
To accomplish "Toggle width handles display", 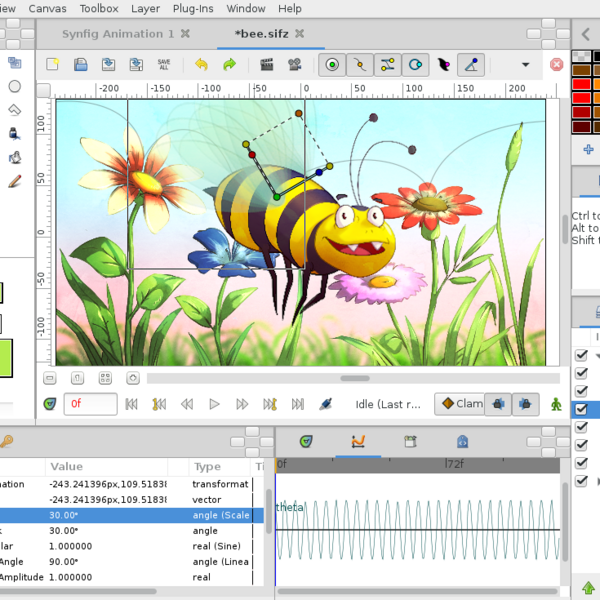I will click(443, 65).
